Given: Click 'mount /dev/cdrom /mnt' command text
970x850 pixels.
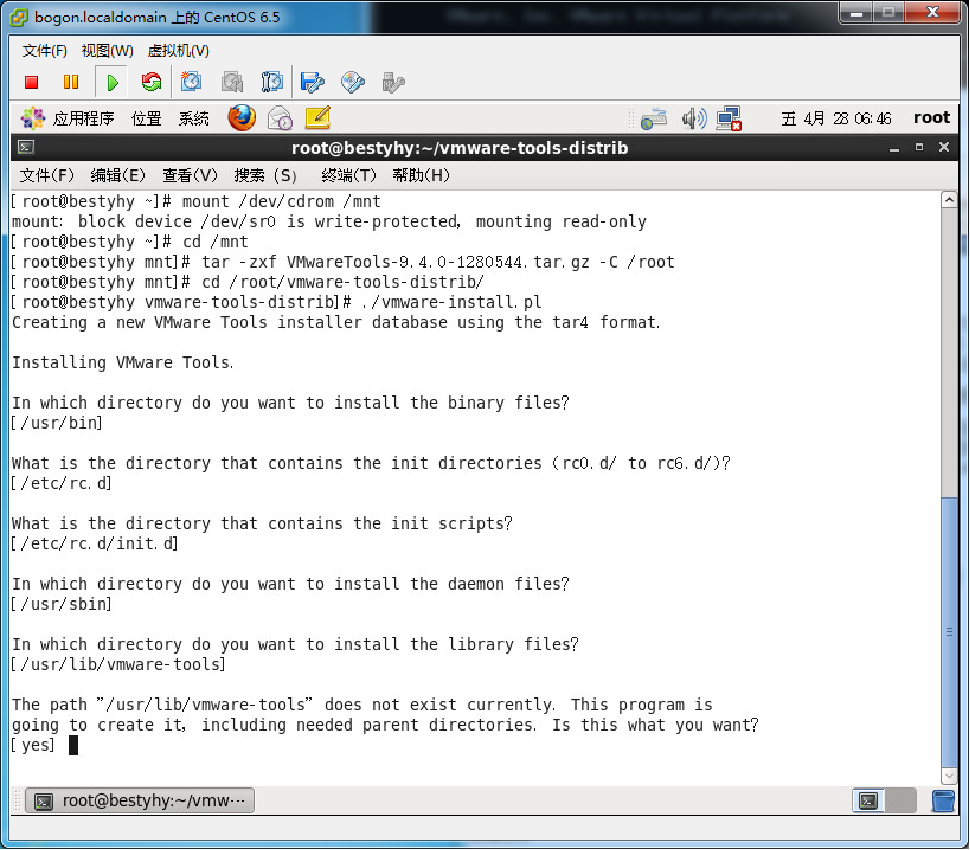Looking at the screenshot, I should [x=281, y=202].
